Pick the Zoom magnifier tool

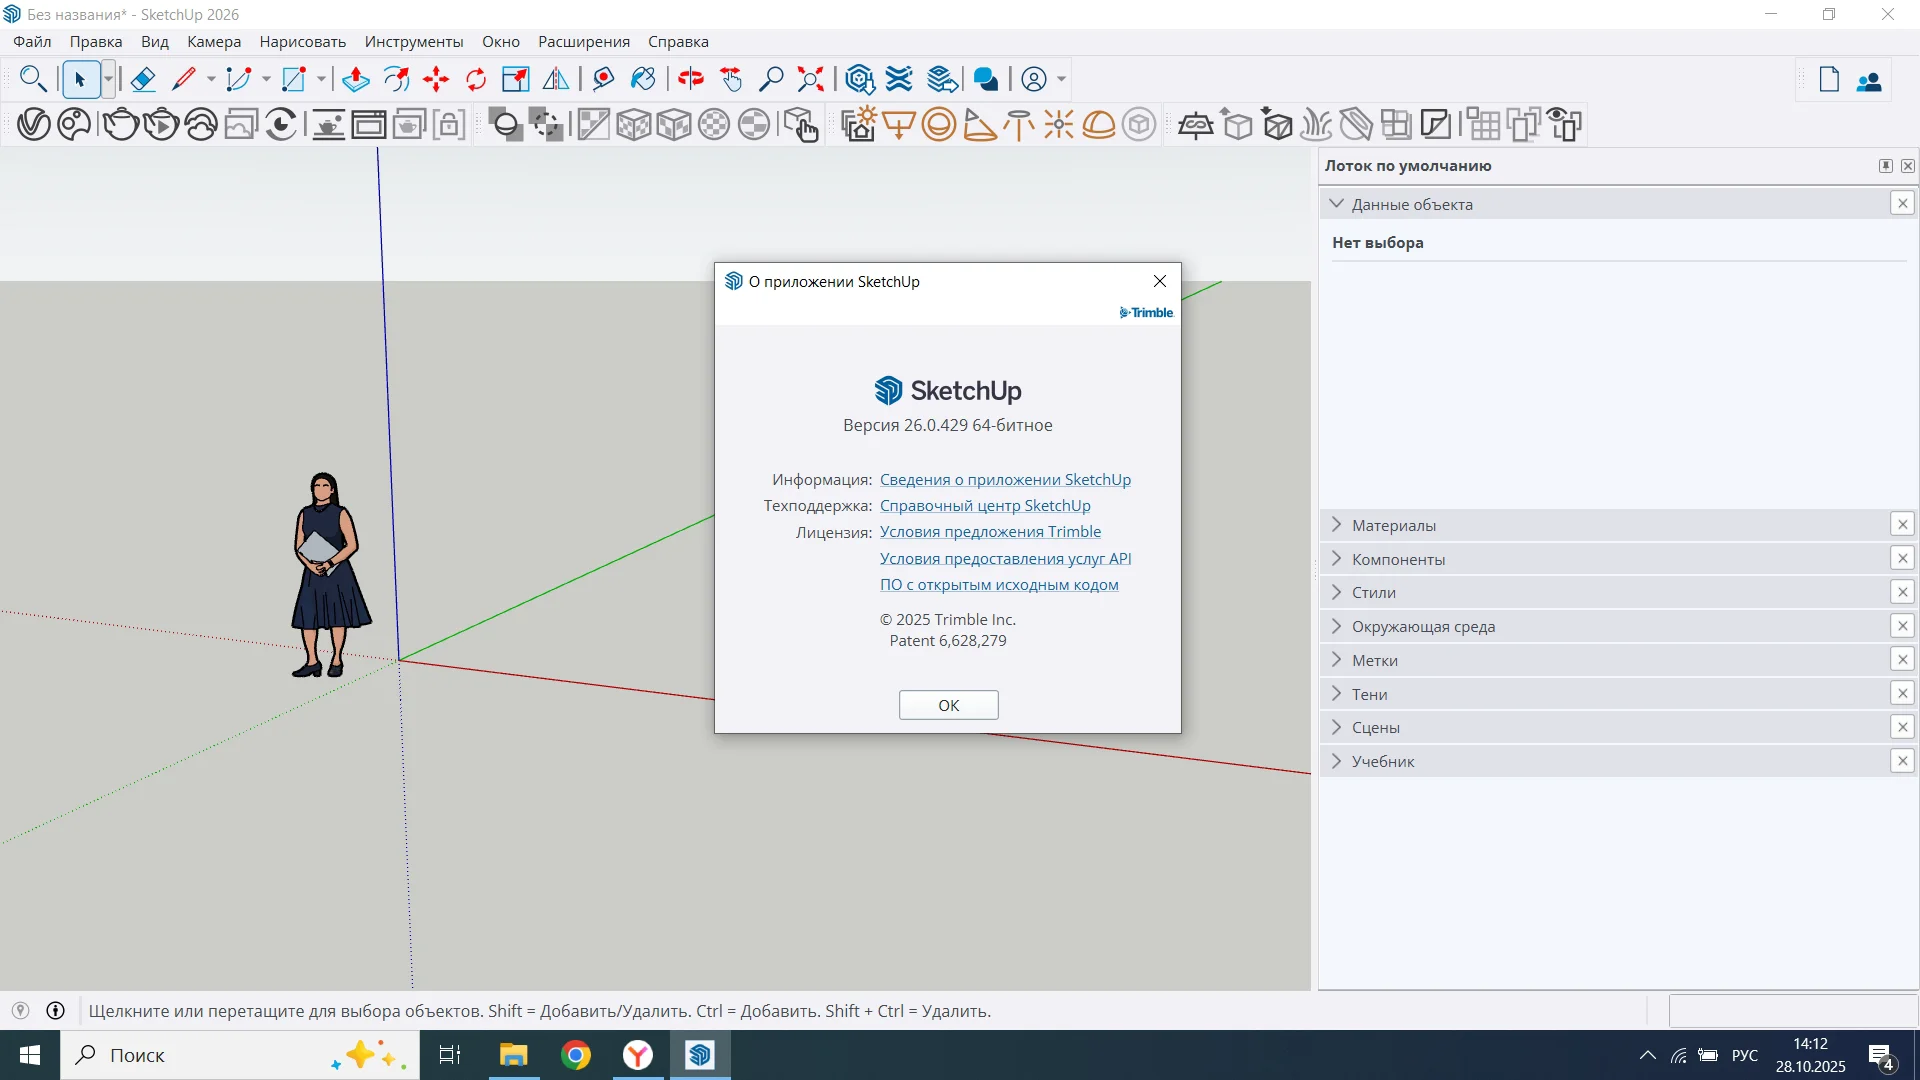[771, 79]
